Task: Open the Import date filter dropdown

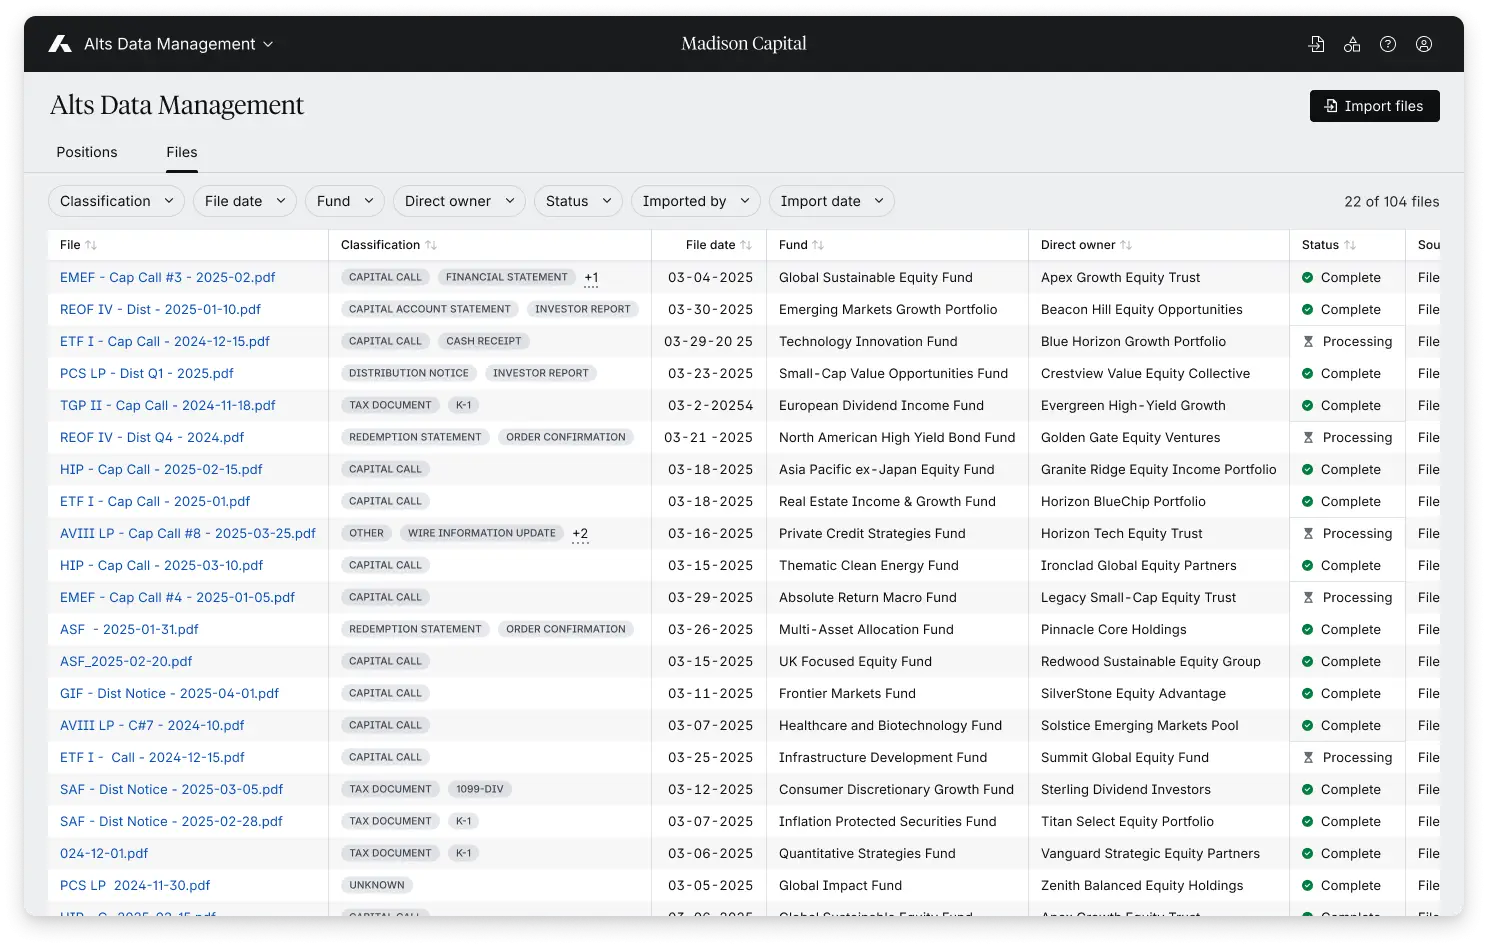Action: [832, 201]
